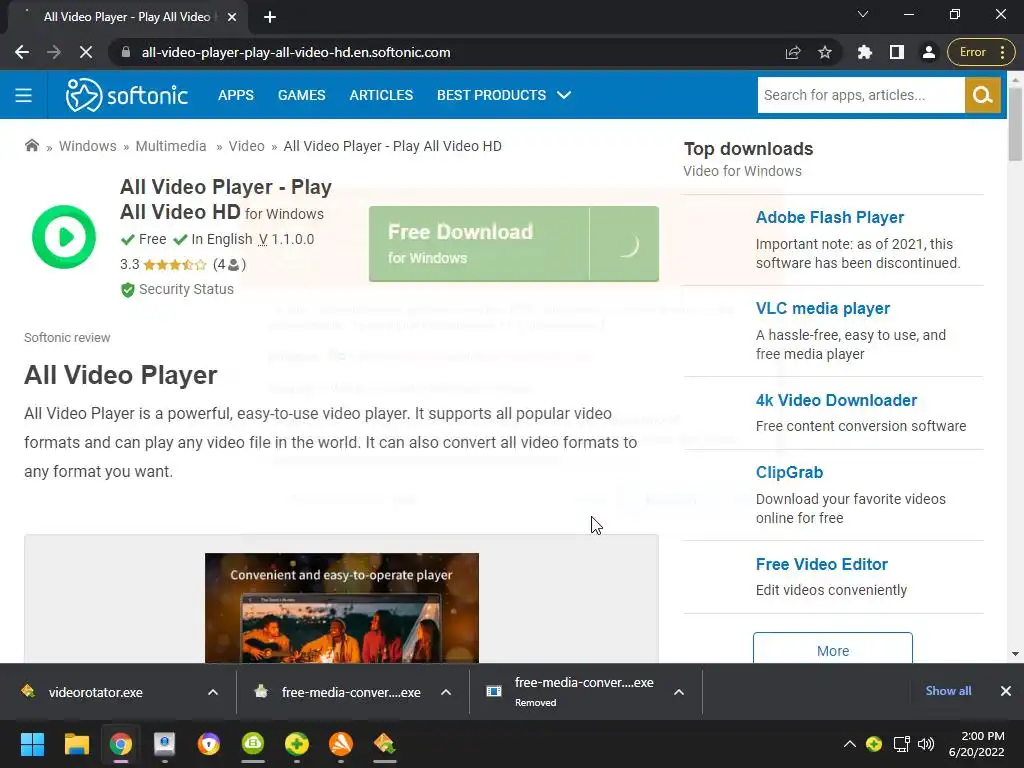Open the 4k Video Downloader link
The height and width of the screenshot is (768, 1024).
(836, 400)
